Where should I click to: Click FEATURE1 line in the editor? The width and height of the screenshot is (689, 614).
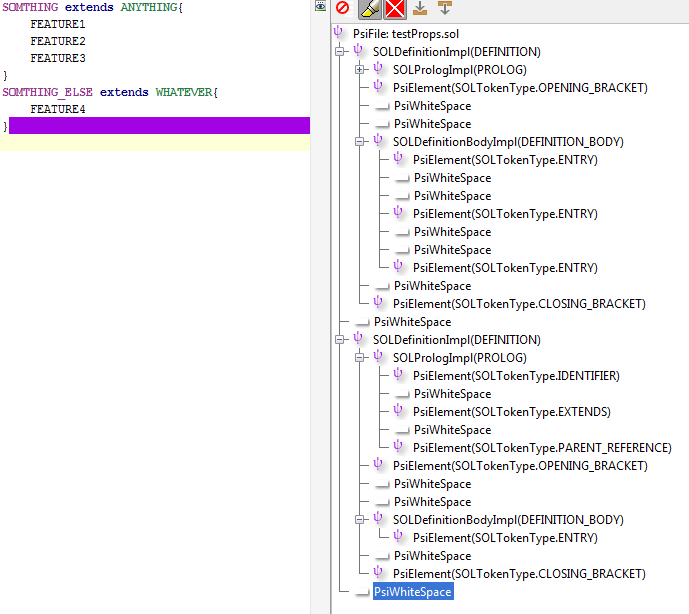pyautogui.click(x=58, y=24)
